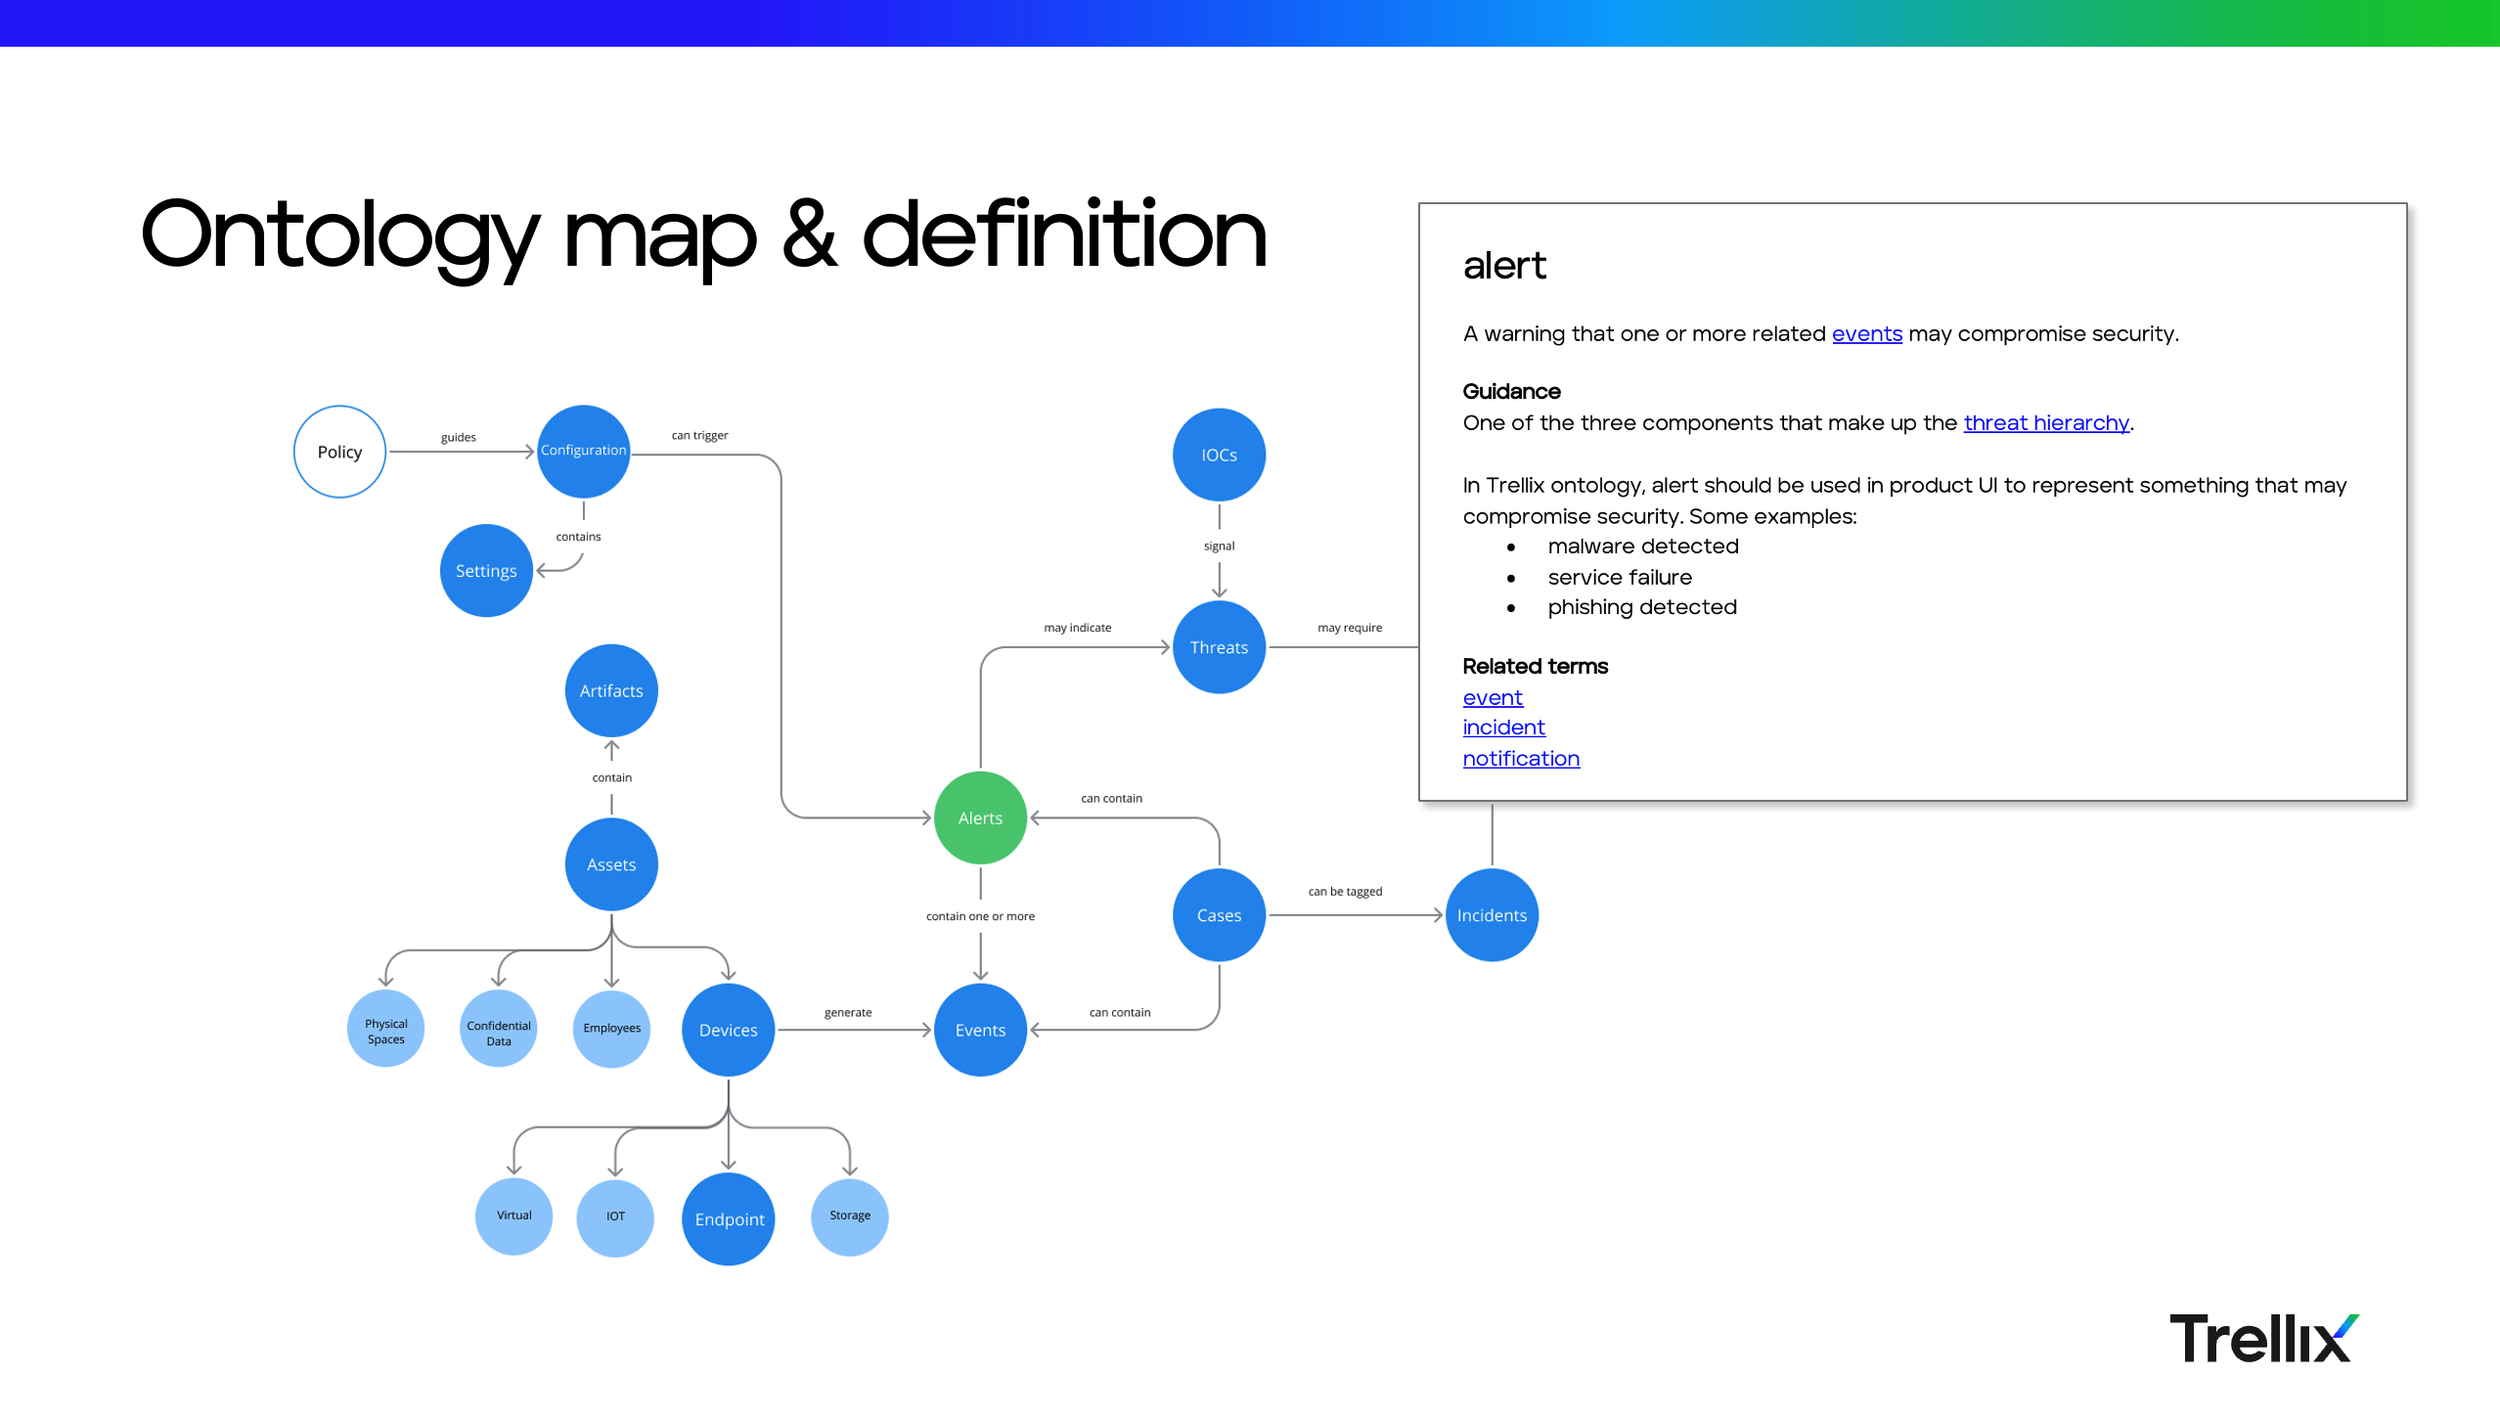Select the 'Ontology map & definition' title
Image resolution: width=2500 pixels, height=1407 pixels.
703,236
